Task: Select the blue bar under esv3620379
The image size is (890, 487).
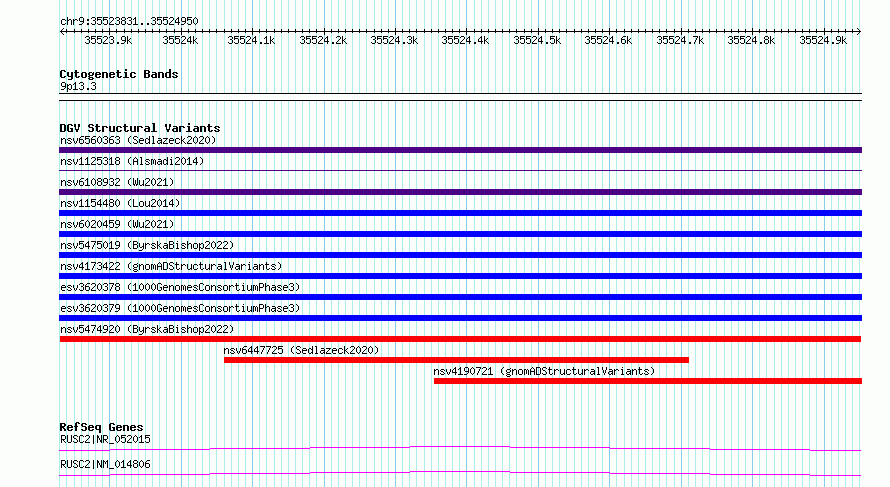Action: click(460, 318)
